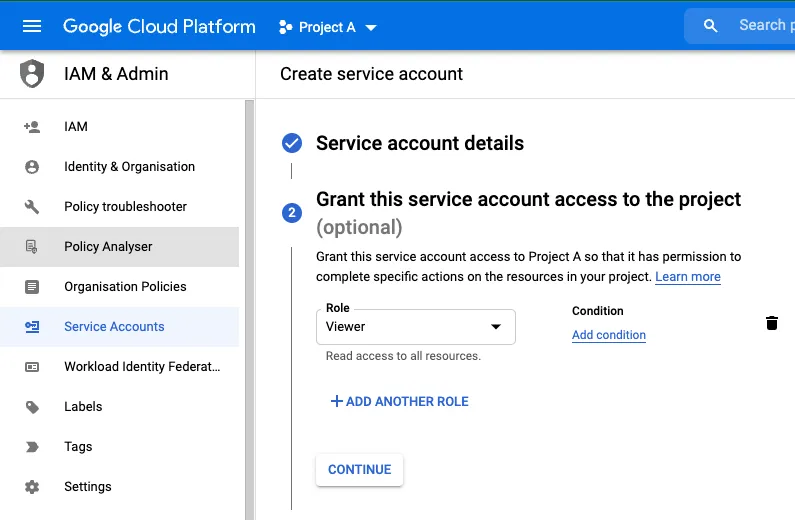Click ADD ANOTHER ROLE button
The width and height of the screenshot is (795, 520).
[400, 401]
